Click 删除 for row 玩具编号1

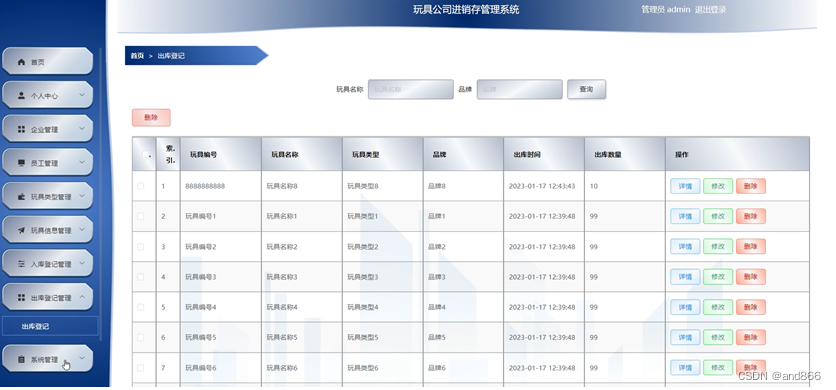[751, 216]
